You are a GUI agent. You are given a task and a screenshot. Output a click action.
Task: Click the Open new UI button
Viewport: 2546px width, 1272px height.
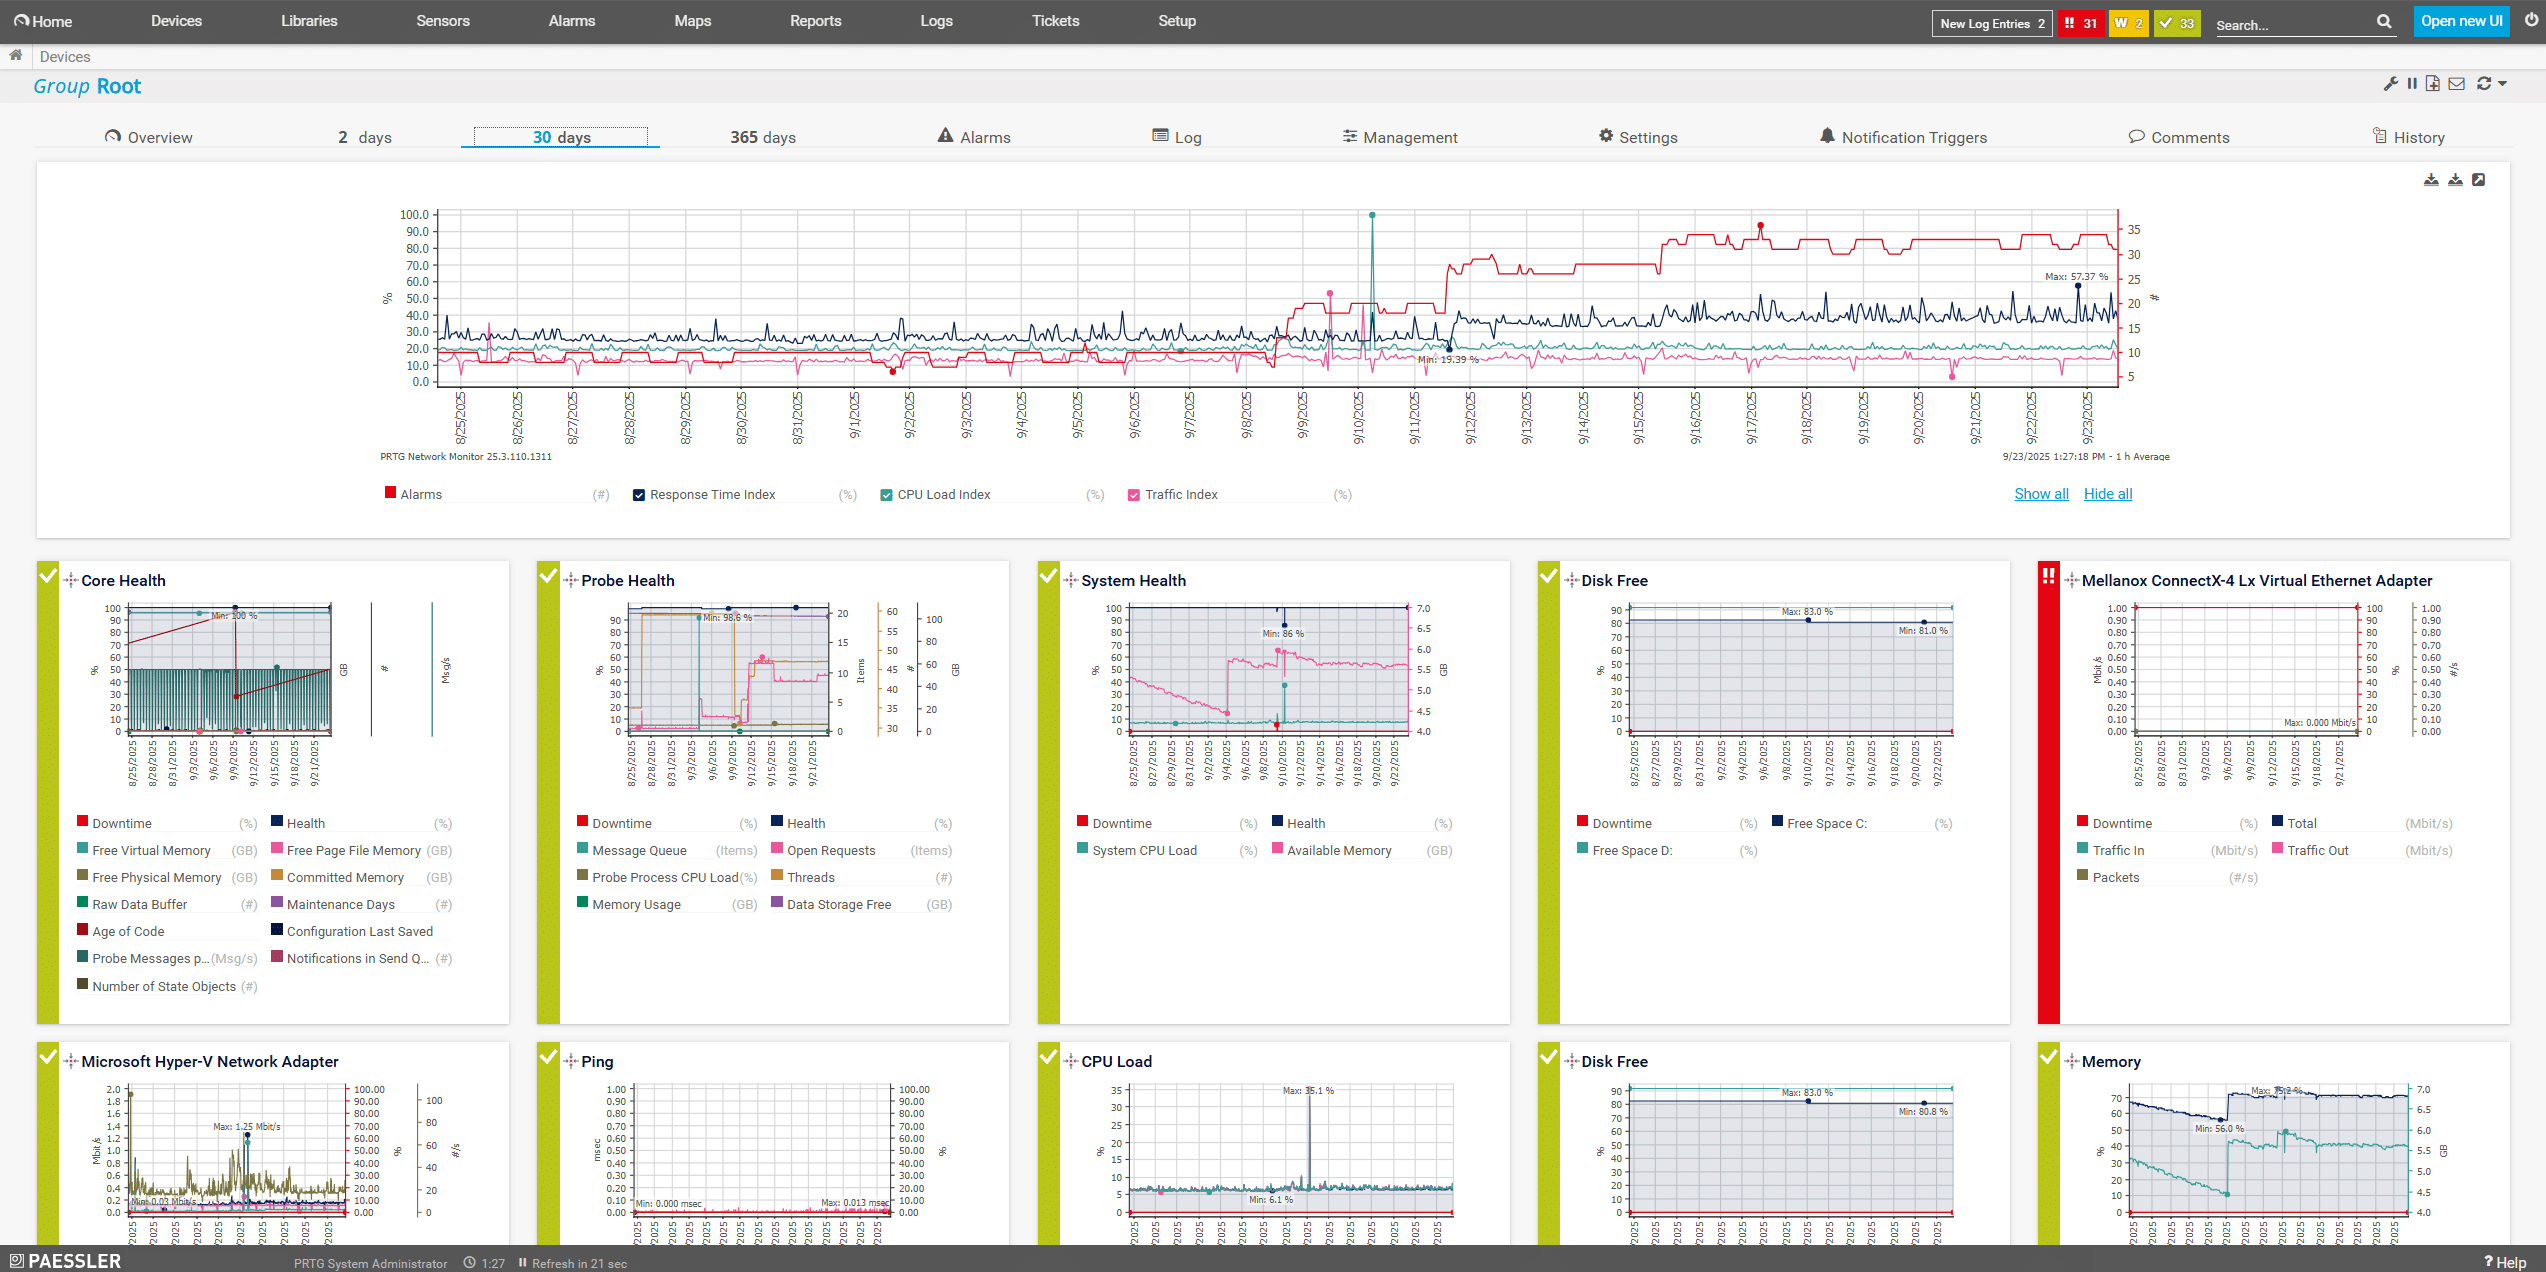point(2461,21)
